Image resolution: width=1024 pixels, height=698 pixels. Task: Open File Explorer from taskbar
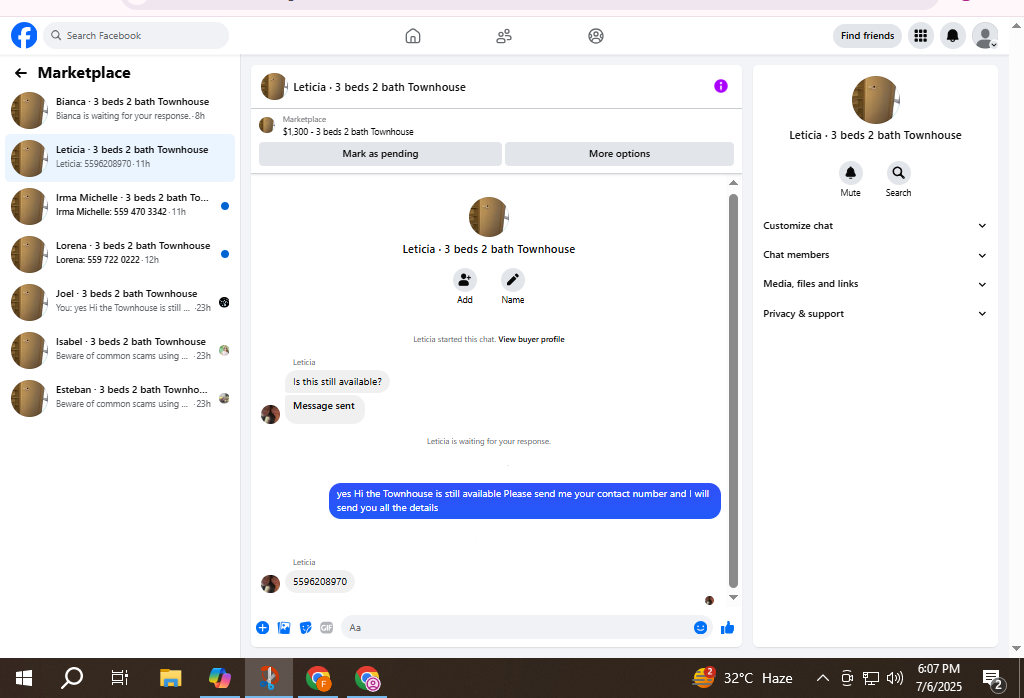click(170, 678)
